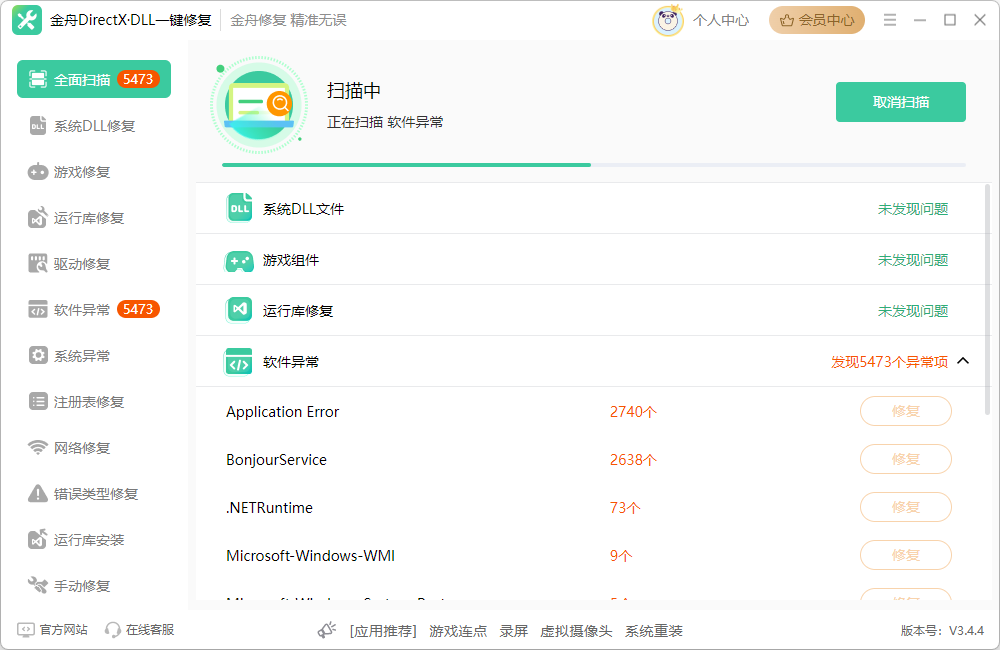Open the 会员中心 membership center
1000x650 pixels.
(x=817, y=19)
